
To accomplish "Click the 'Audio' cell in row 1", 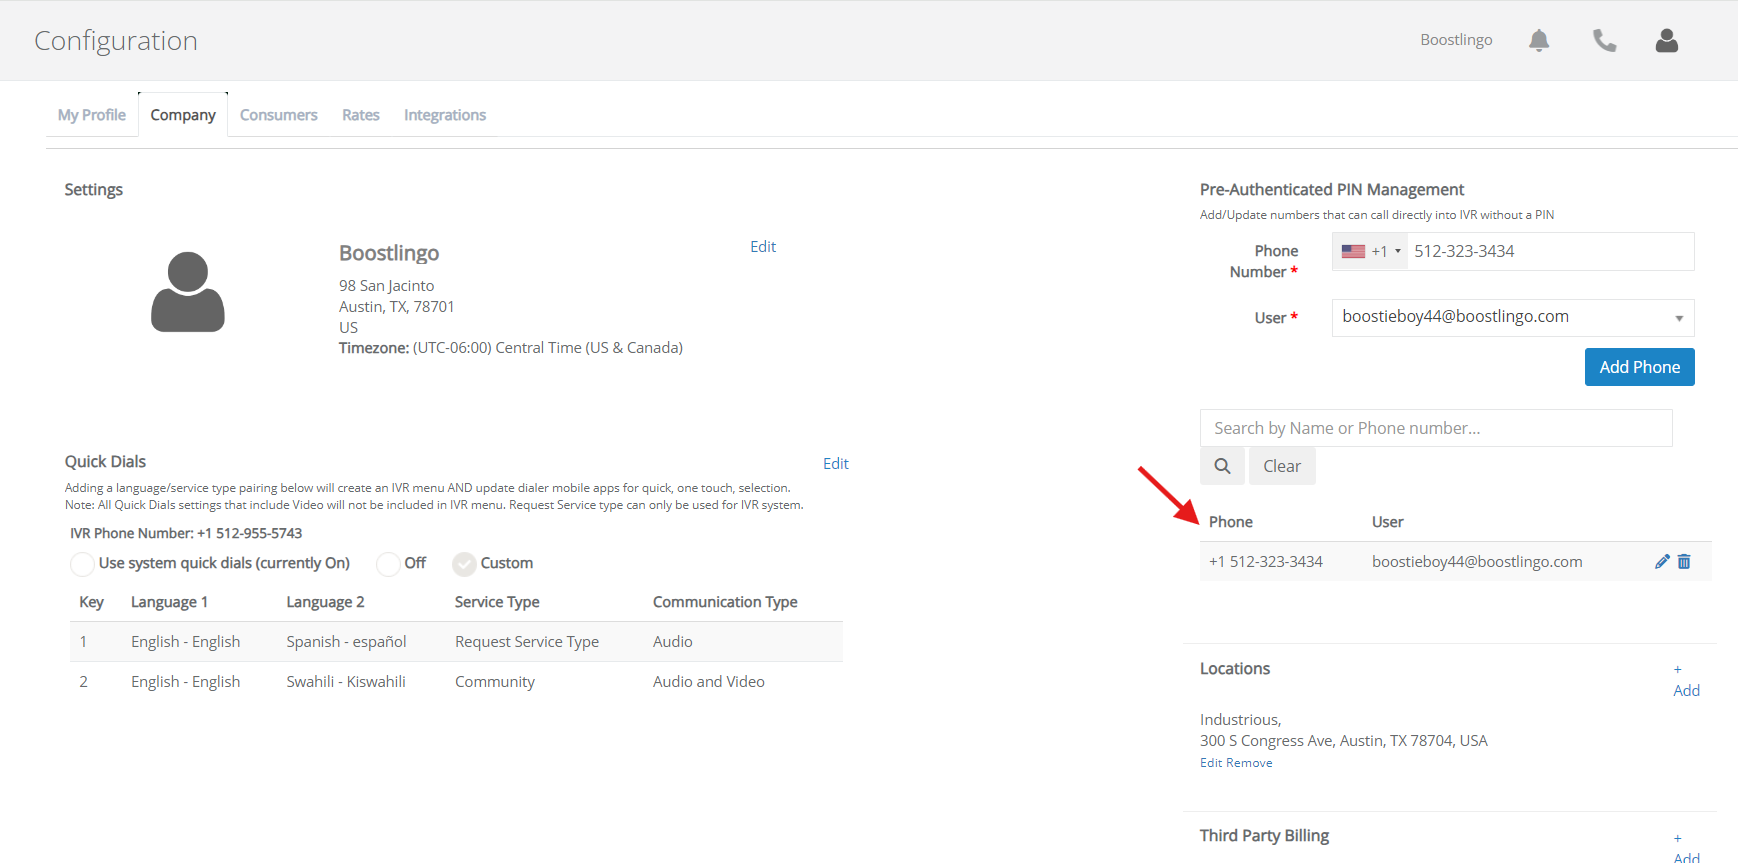I will (x=673, y=642).
